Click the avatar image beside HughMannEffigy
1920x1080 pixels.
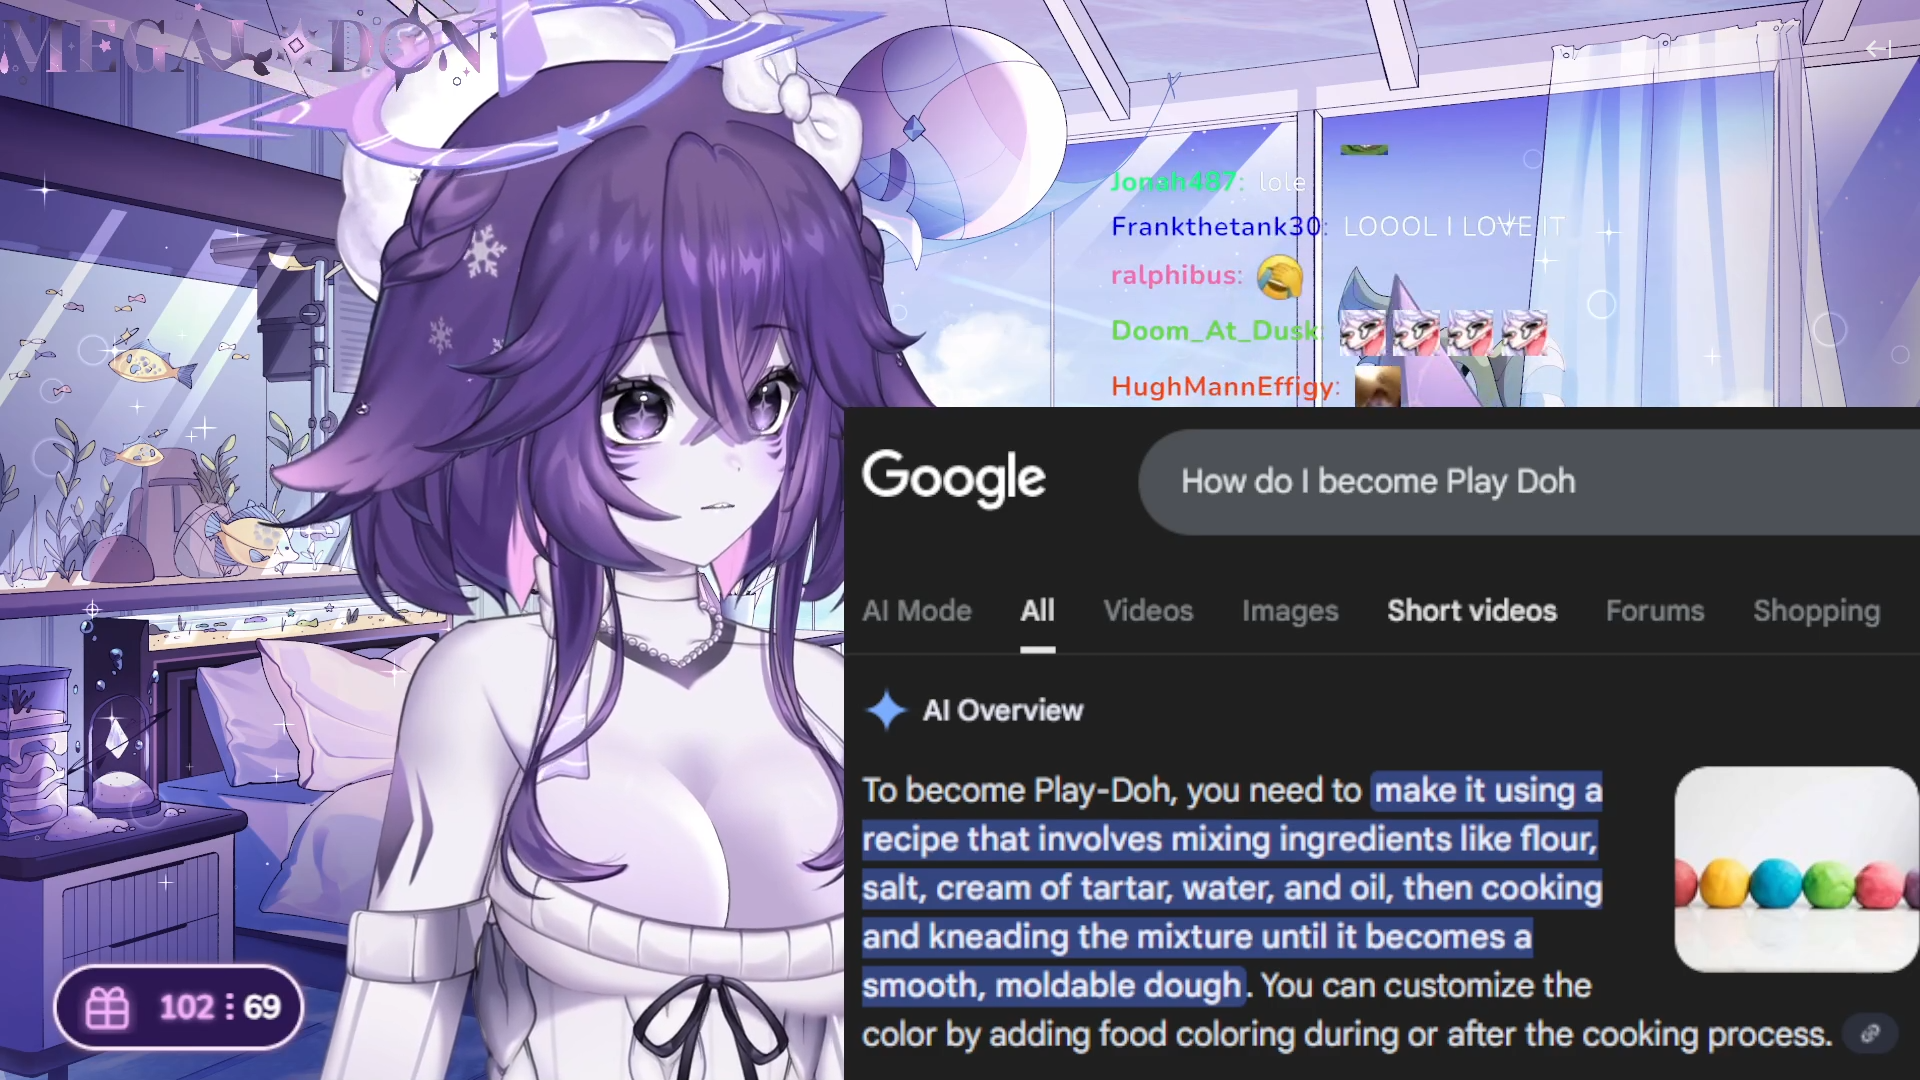pos(1377,387)
